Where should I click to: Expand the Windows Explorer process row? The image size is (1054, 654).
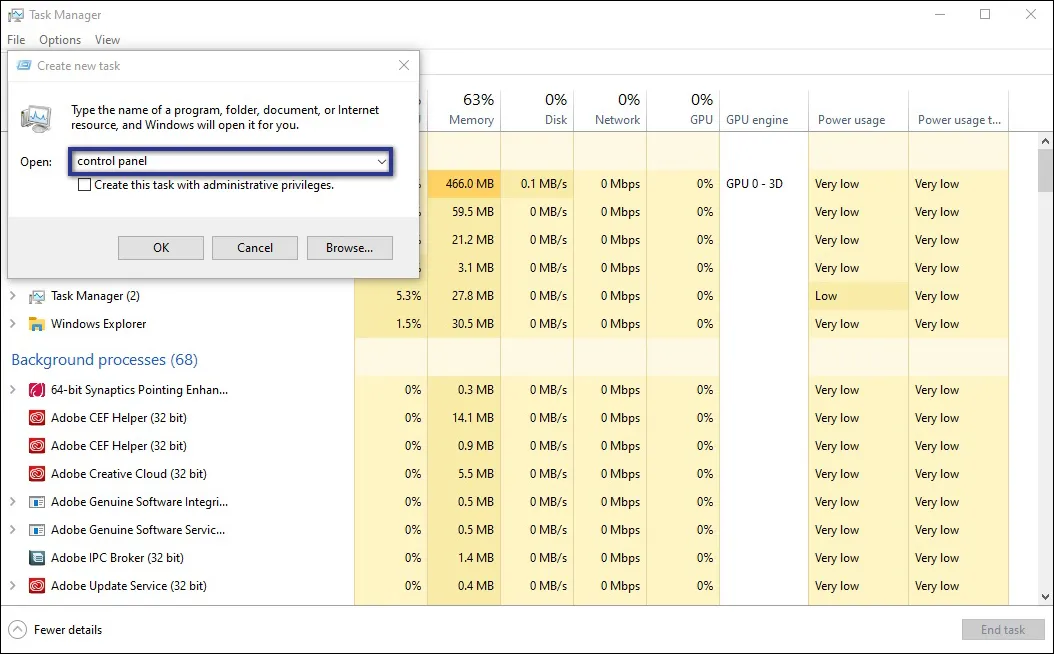coord(13,324)
